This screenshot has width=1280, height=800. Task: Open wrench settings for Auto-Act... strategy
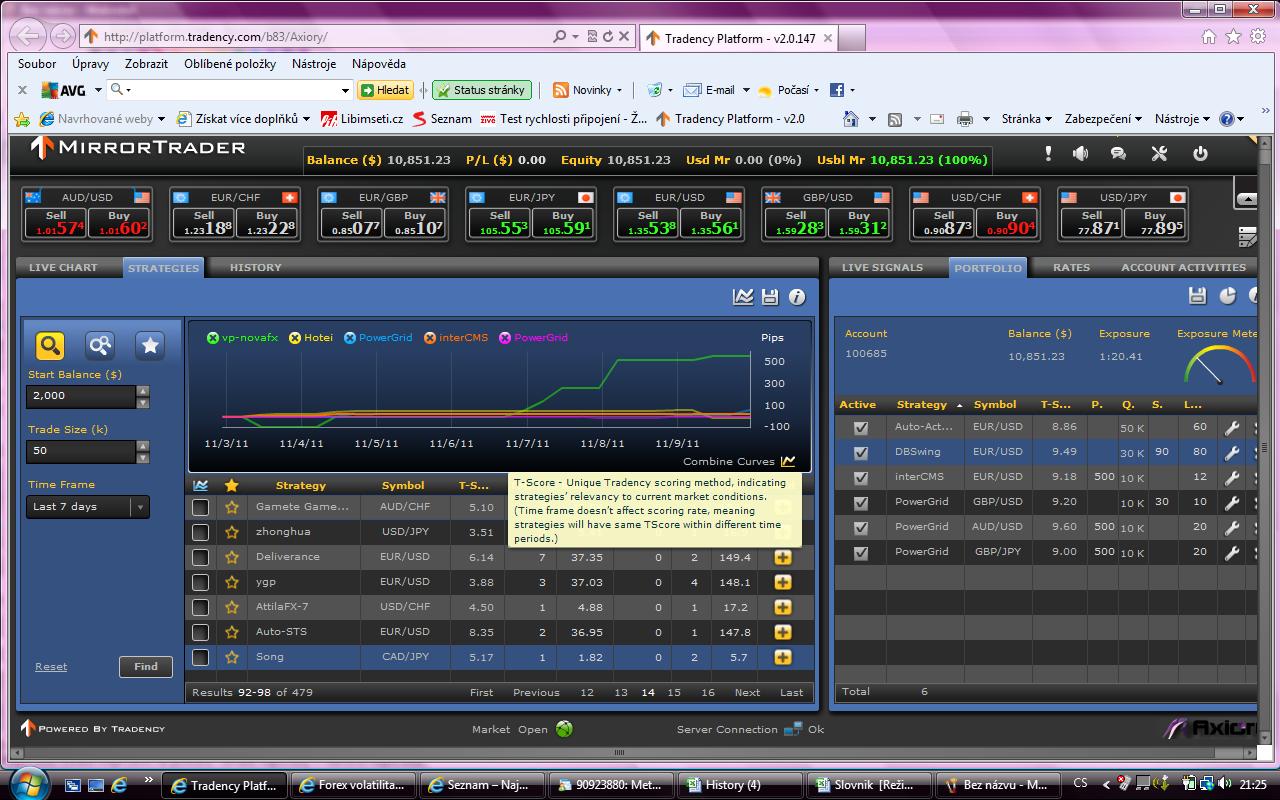pyautogui.click(x=1232, y=427)
